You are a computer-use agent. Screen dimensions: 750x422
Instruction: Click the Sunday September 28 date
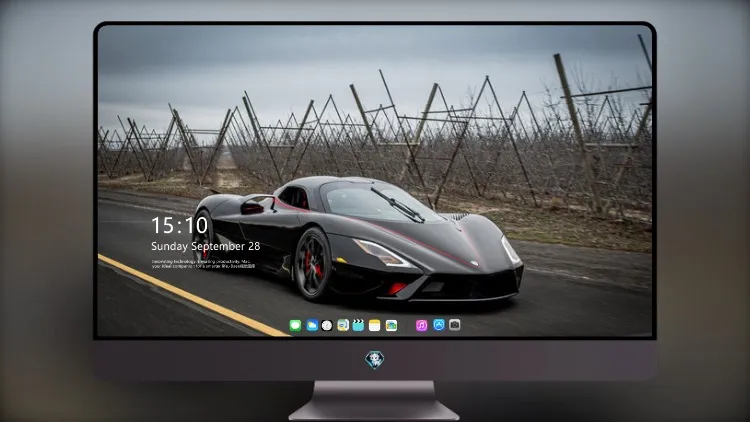pyautogui.click(x=206, y=246)
